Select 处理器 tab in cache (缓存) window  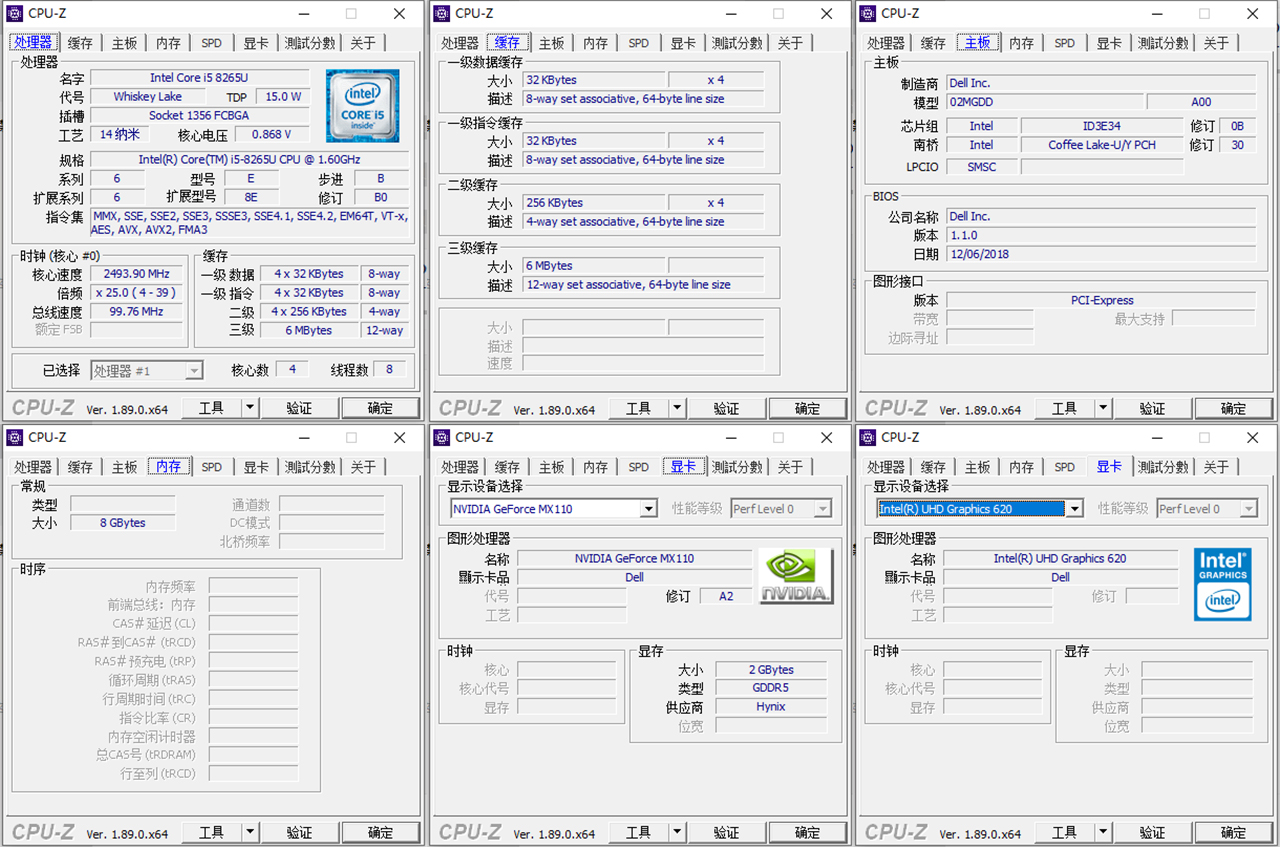tap(460, 43)
